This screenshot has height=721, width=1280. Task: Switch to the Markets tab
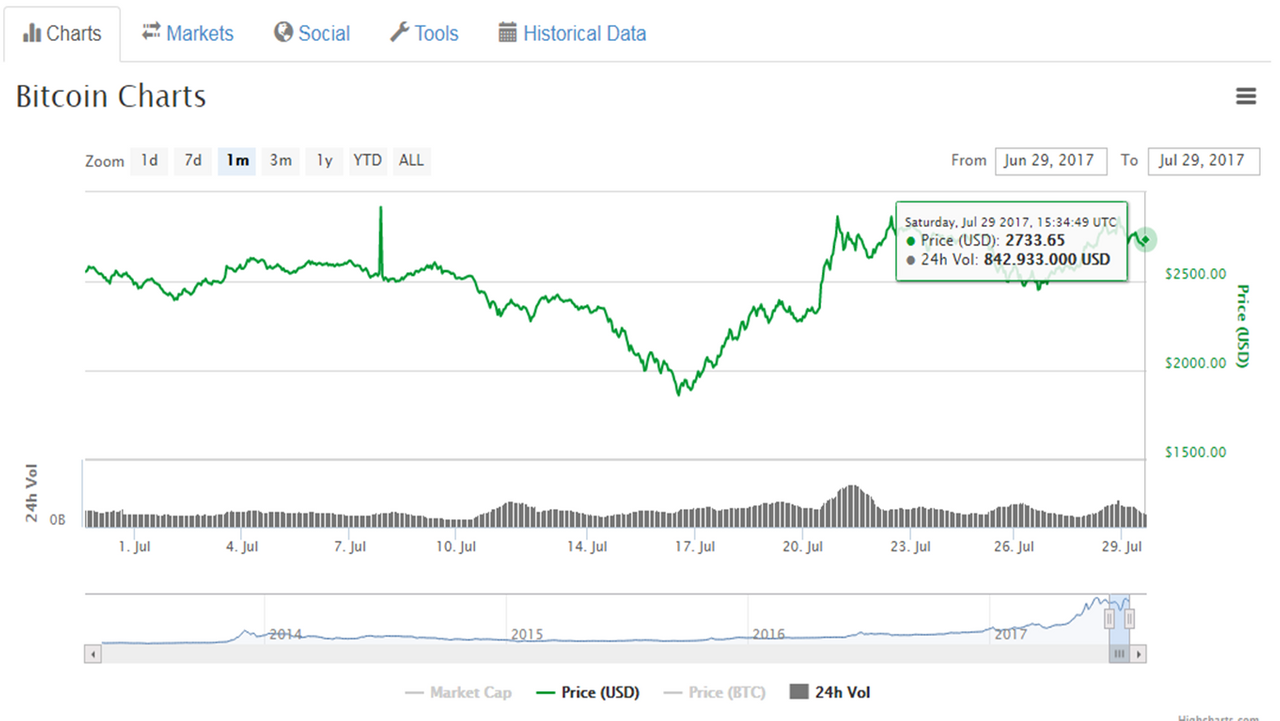coord(188,33)
